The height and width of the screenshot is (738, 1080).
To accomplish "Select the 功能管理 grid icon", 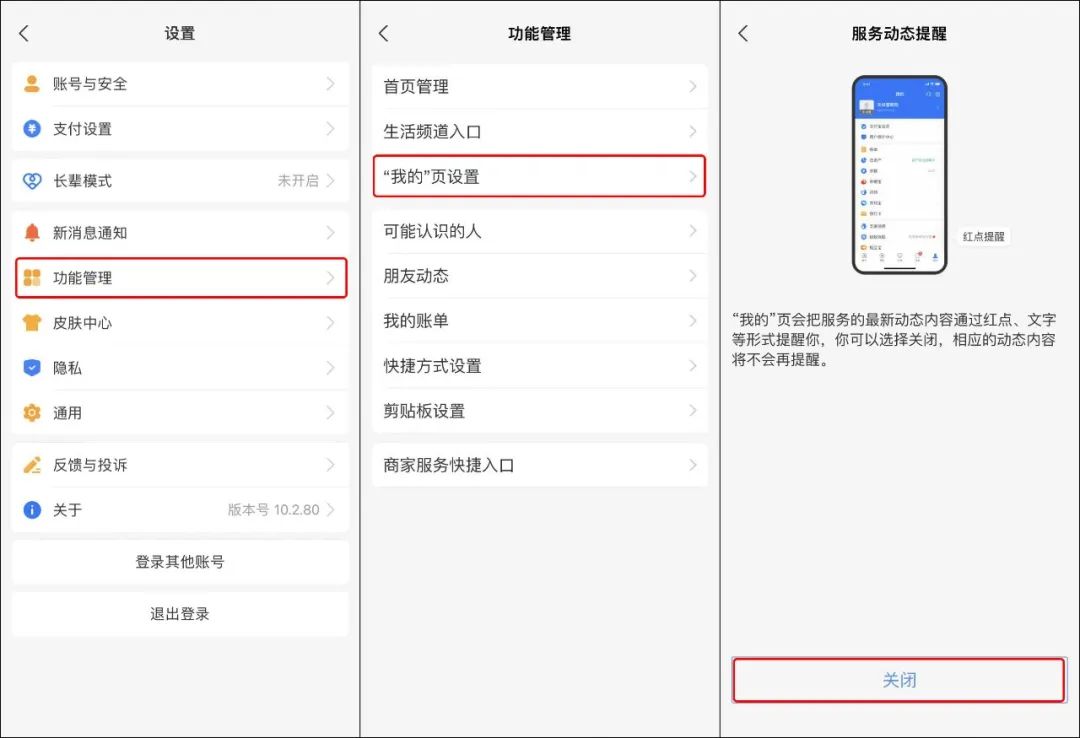I will [30, 278].
